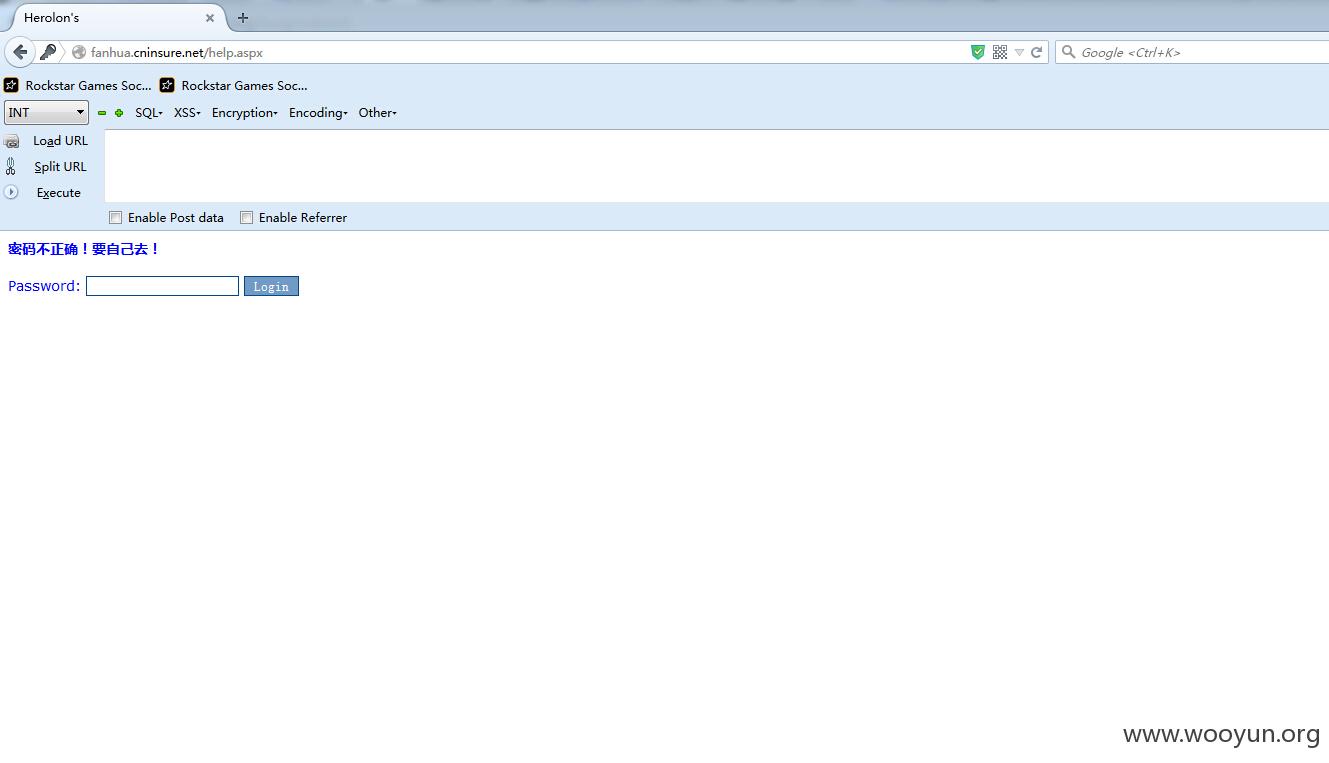
Task: Click the magnifier icon in Google search box
Action: click(x=1068, y=52)
